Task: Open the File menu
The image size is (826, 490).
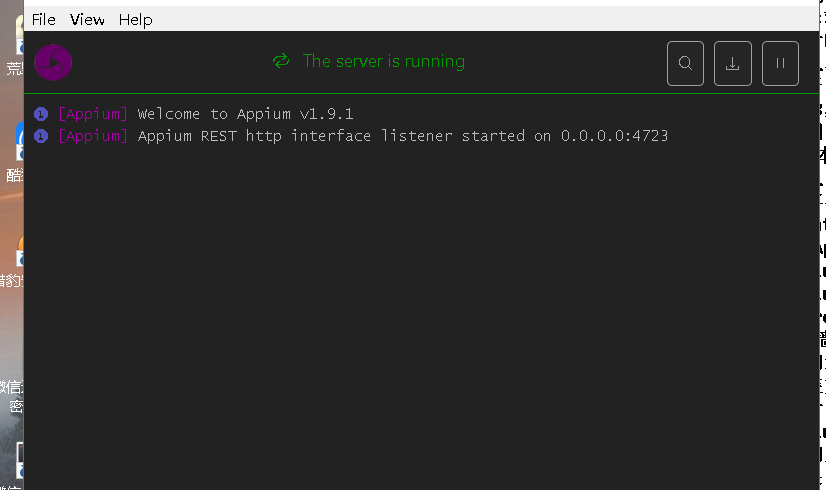Action: (44, 19)
